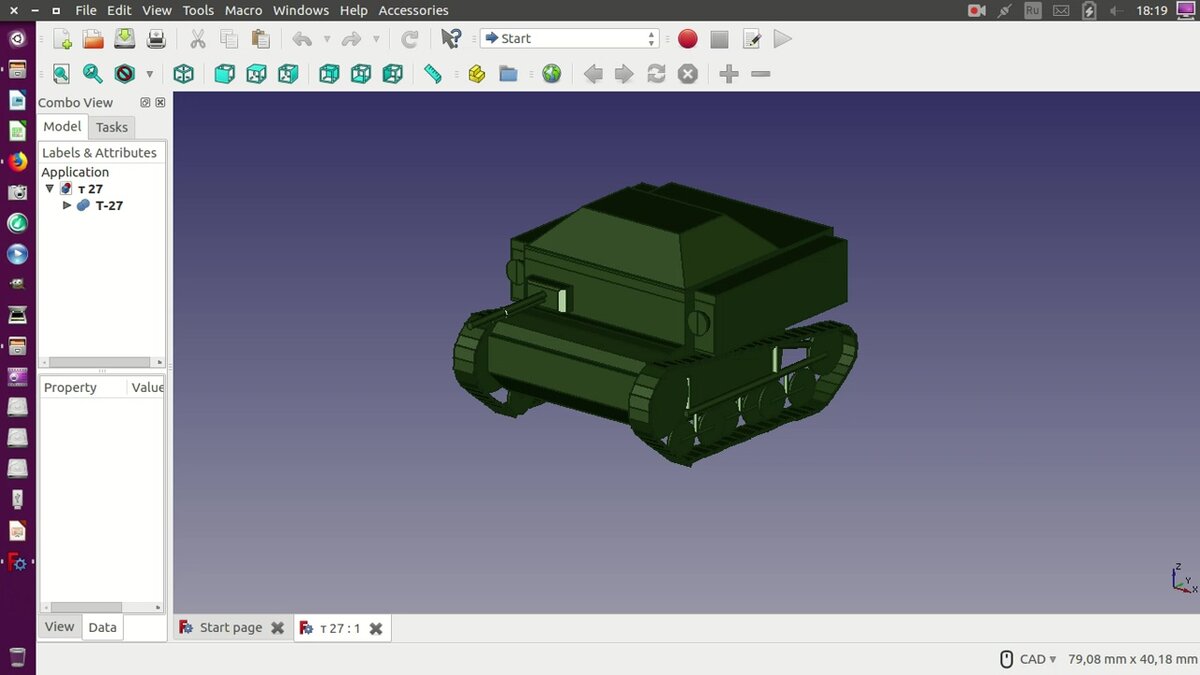Open the Macro menu

tap(243, 10)
